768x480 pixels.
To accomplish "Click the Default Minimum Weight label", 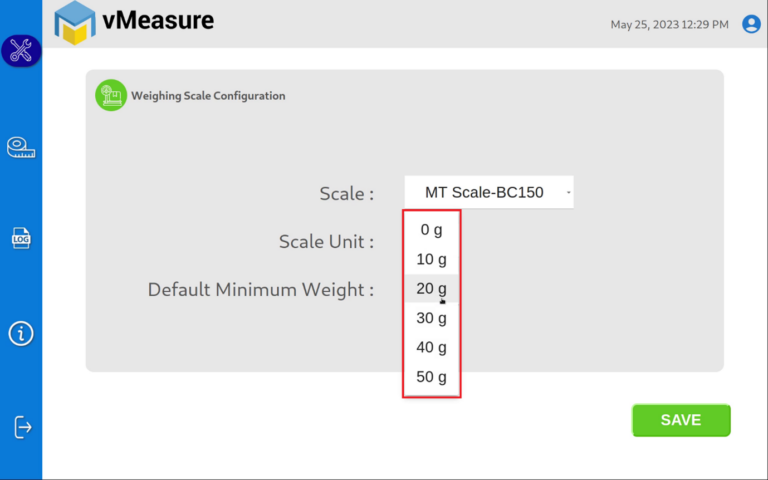I will point(261,289).
